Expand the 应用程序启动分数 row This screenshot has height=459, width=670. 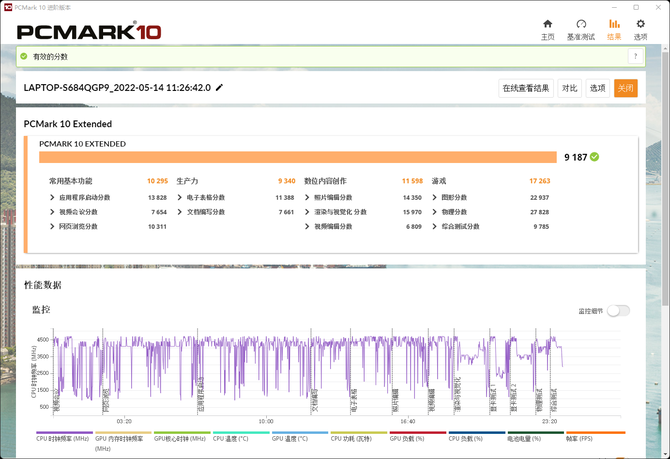(52, 198)
